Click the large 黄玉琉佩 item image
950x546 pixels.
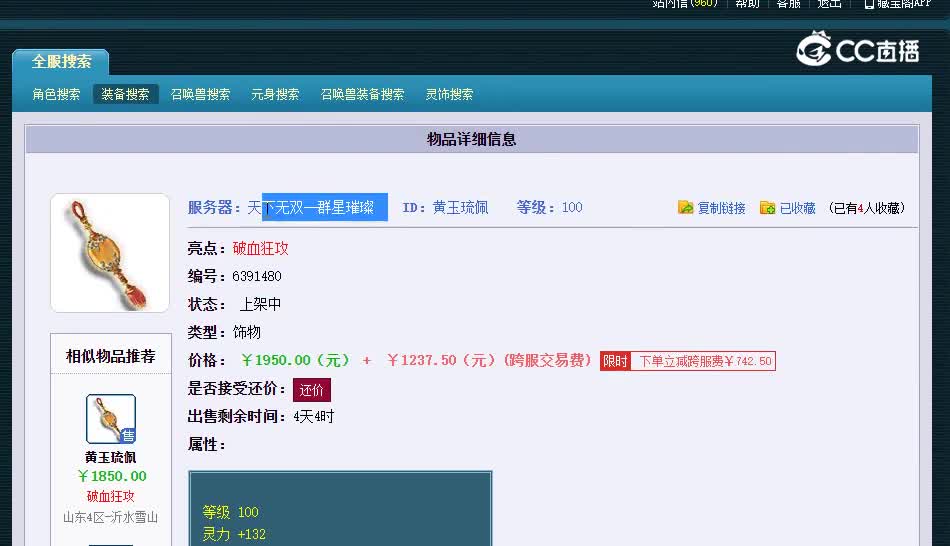coord(110,253)
